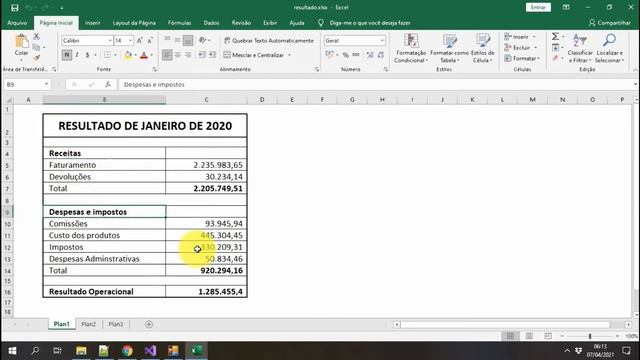This screenshot has height=360, width=640.
Task: Open the Formatação Condicional dropdown
Action: tap(411, 48)
